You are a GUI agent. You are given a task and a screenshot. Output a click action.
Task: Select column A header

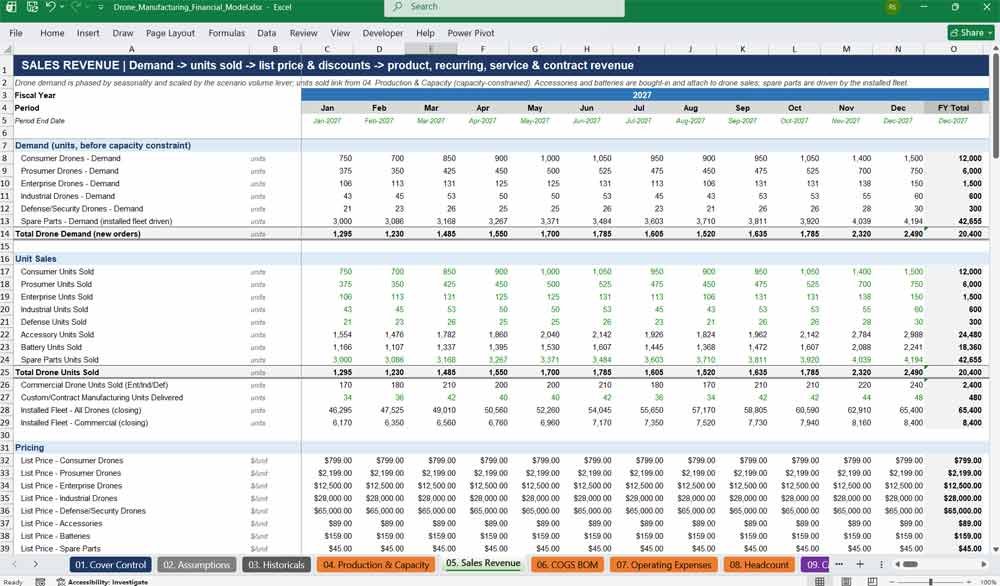131,49
